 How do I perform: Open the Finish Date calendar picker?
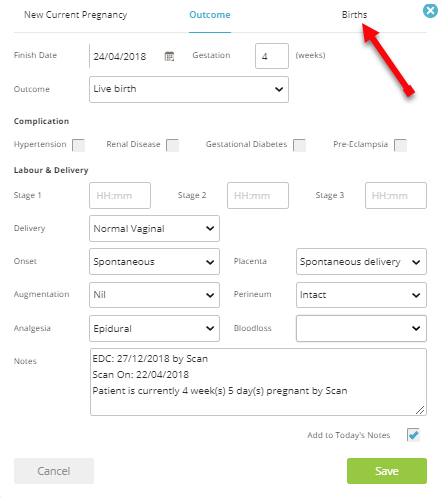click(x=169, y=56)
